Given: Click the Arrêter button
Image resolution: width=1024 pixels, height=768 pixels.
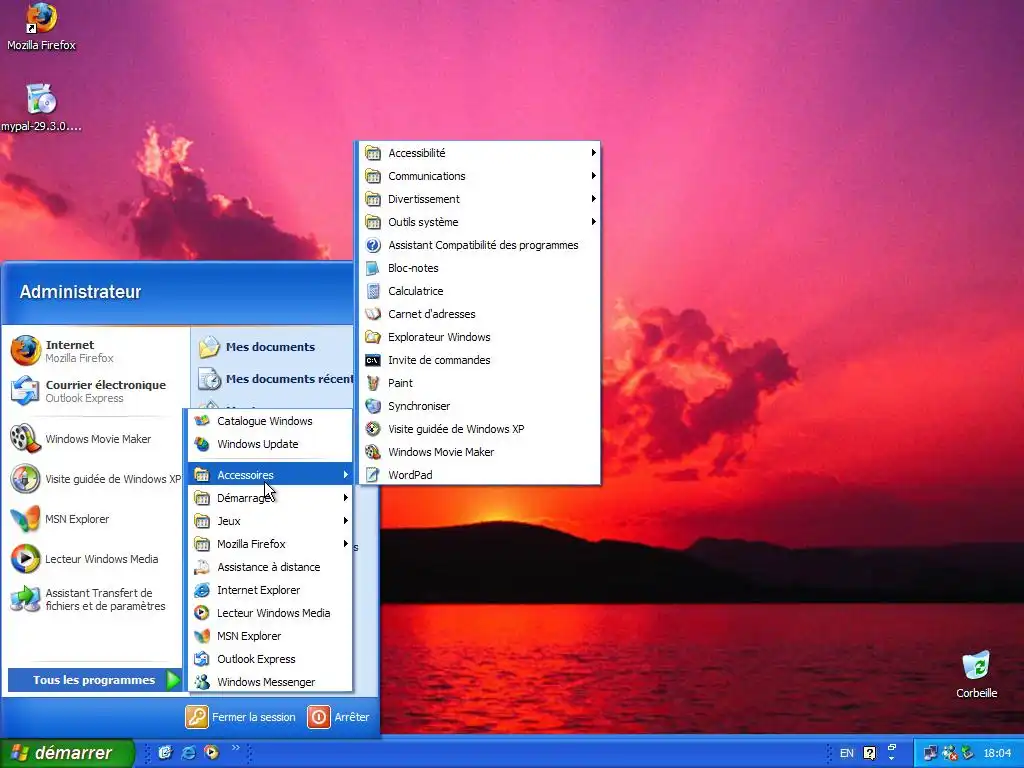Looking at the screenshot, I should tap(338, 717).
